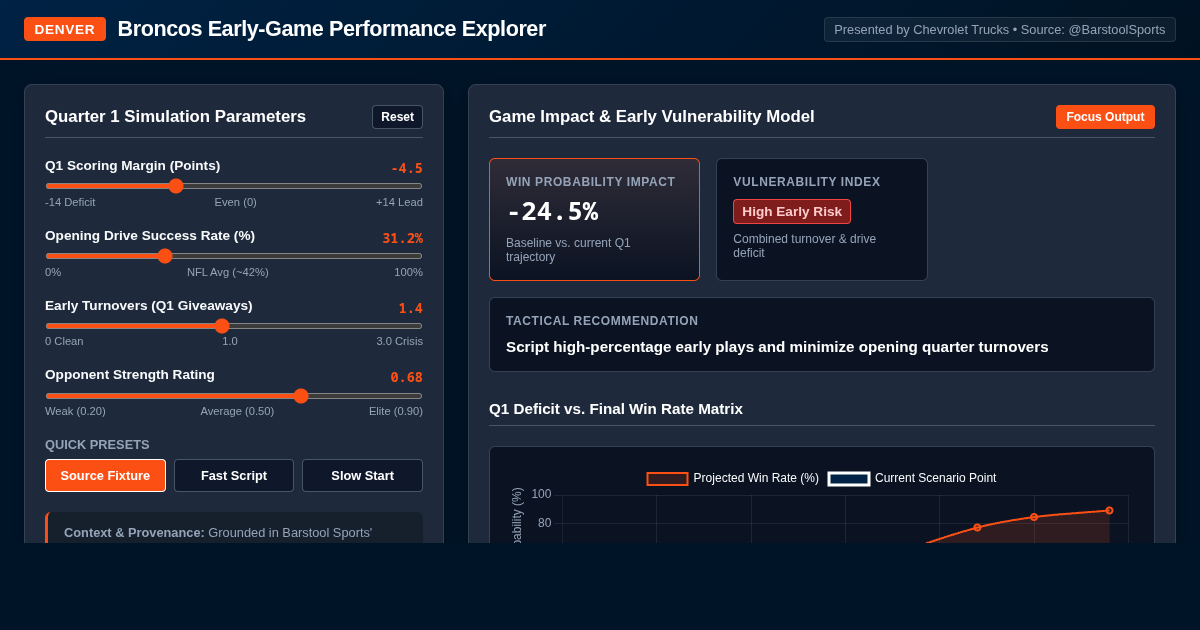The image size is (1200, 630).
Task: Click the Win Probability Impact card
Action: pos(594,219)
